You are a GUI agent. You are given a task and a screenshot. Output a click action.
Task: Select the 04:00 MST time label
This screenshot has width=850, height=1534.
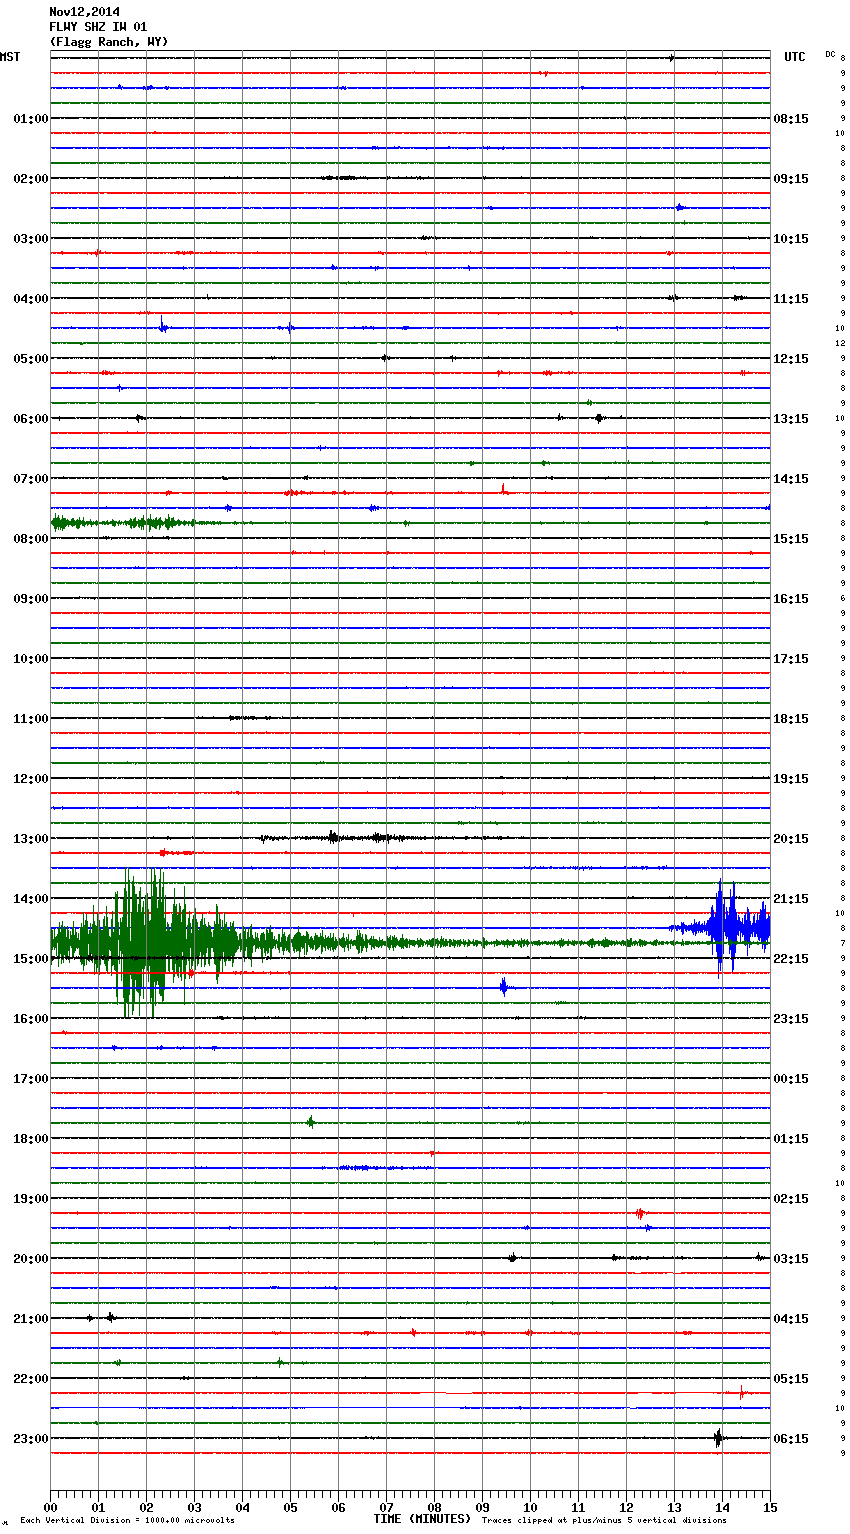pos(30,299)
